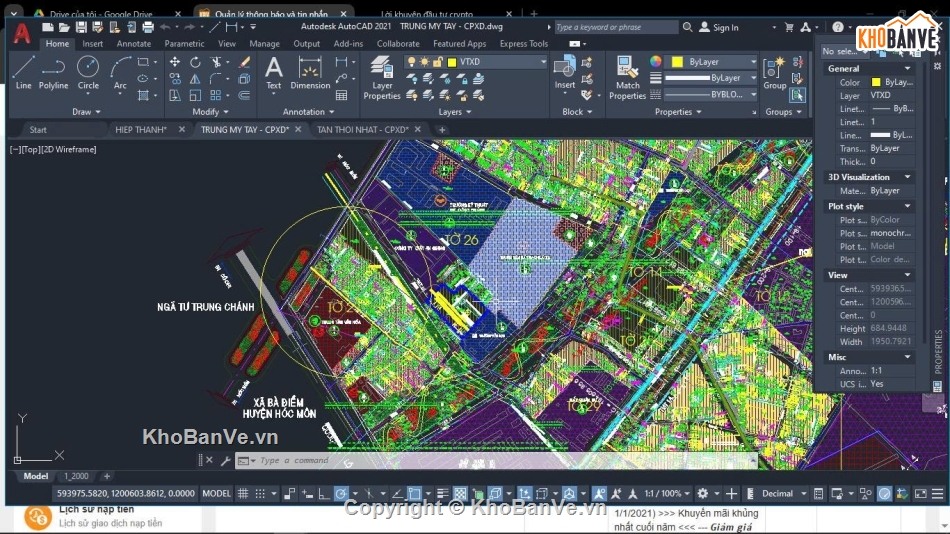Viewport: 950px width, 534px height.
Task: Click the Offset tool icon
Action: pyautogui.click(x=244, y=95)
